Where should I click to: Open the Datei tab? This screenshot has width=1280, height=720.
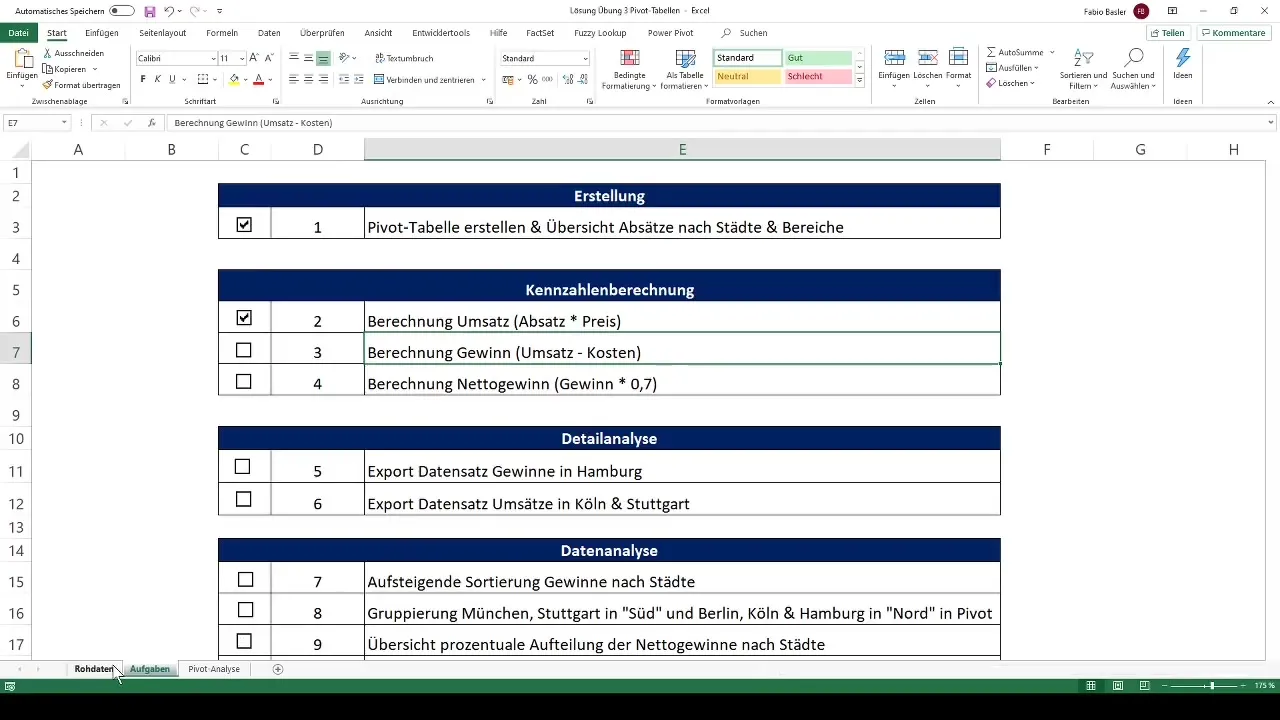click(x=17, y=33)
